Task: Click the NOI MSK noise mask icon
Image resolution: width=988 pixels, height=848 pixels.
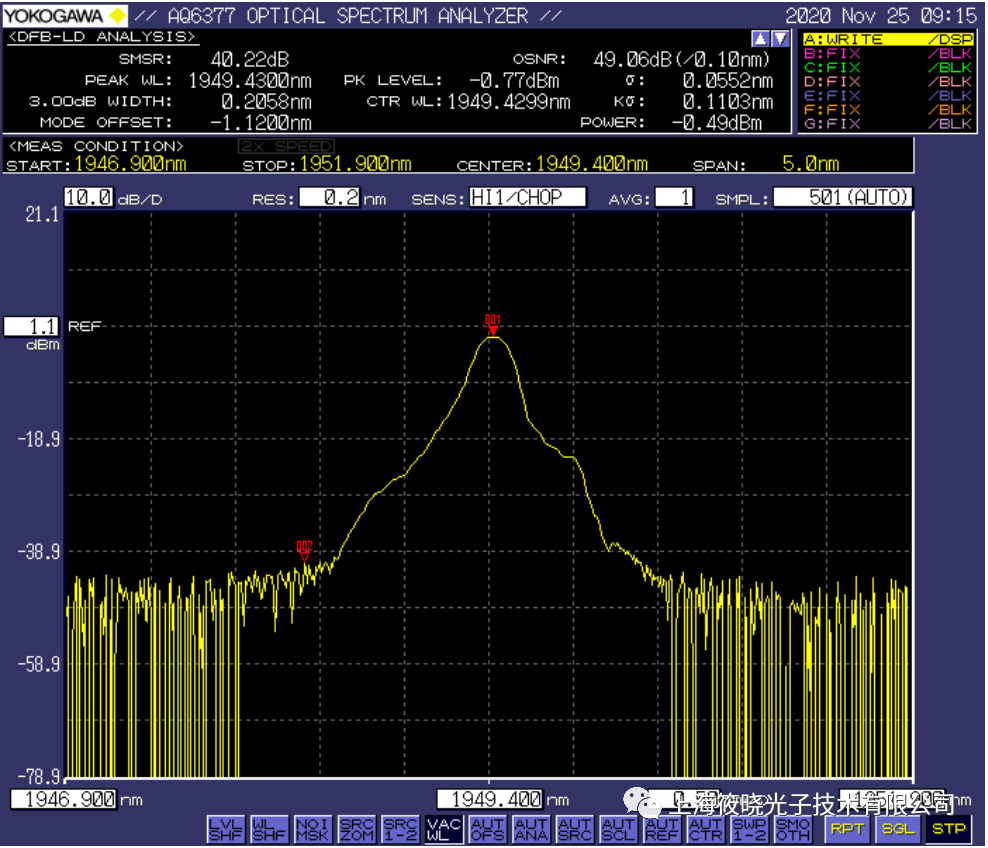Action: pos(312,829)
